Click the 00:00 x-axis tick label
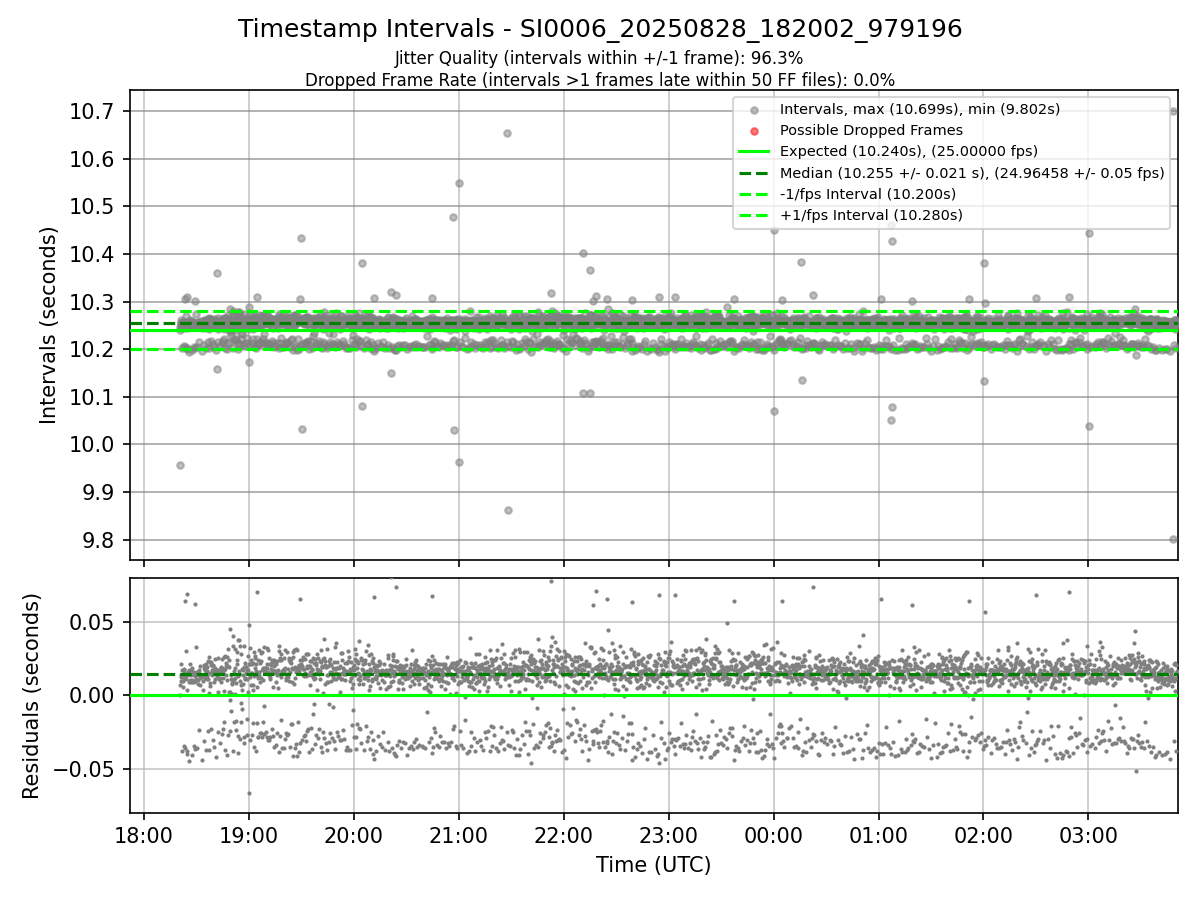 point(773,836)
